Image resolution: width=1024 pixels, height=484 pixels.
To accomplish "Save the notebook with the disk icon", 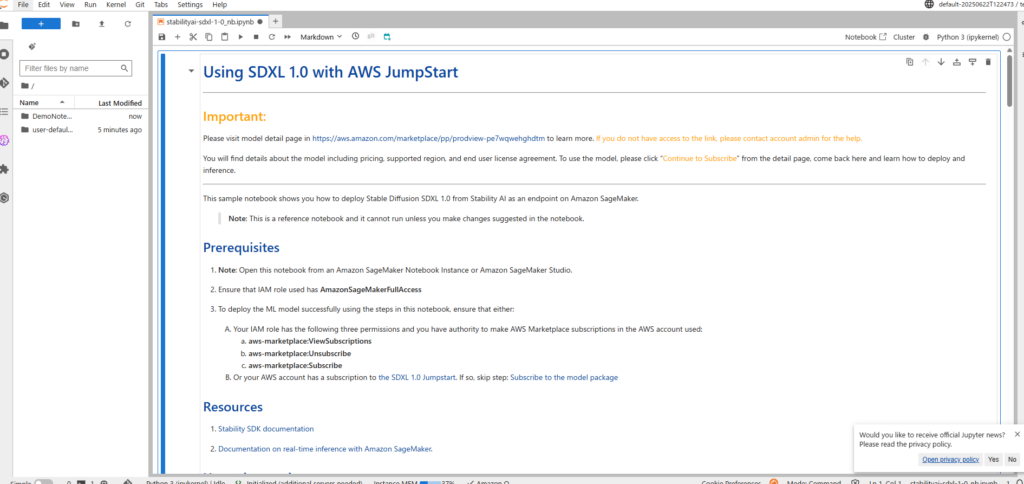I will [x=162, y=37].
